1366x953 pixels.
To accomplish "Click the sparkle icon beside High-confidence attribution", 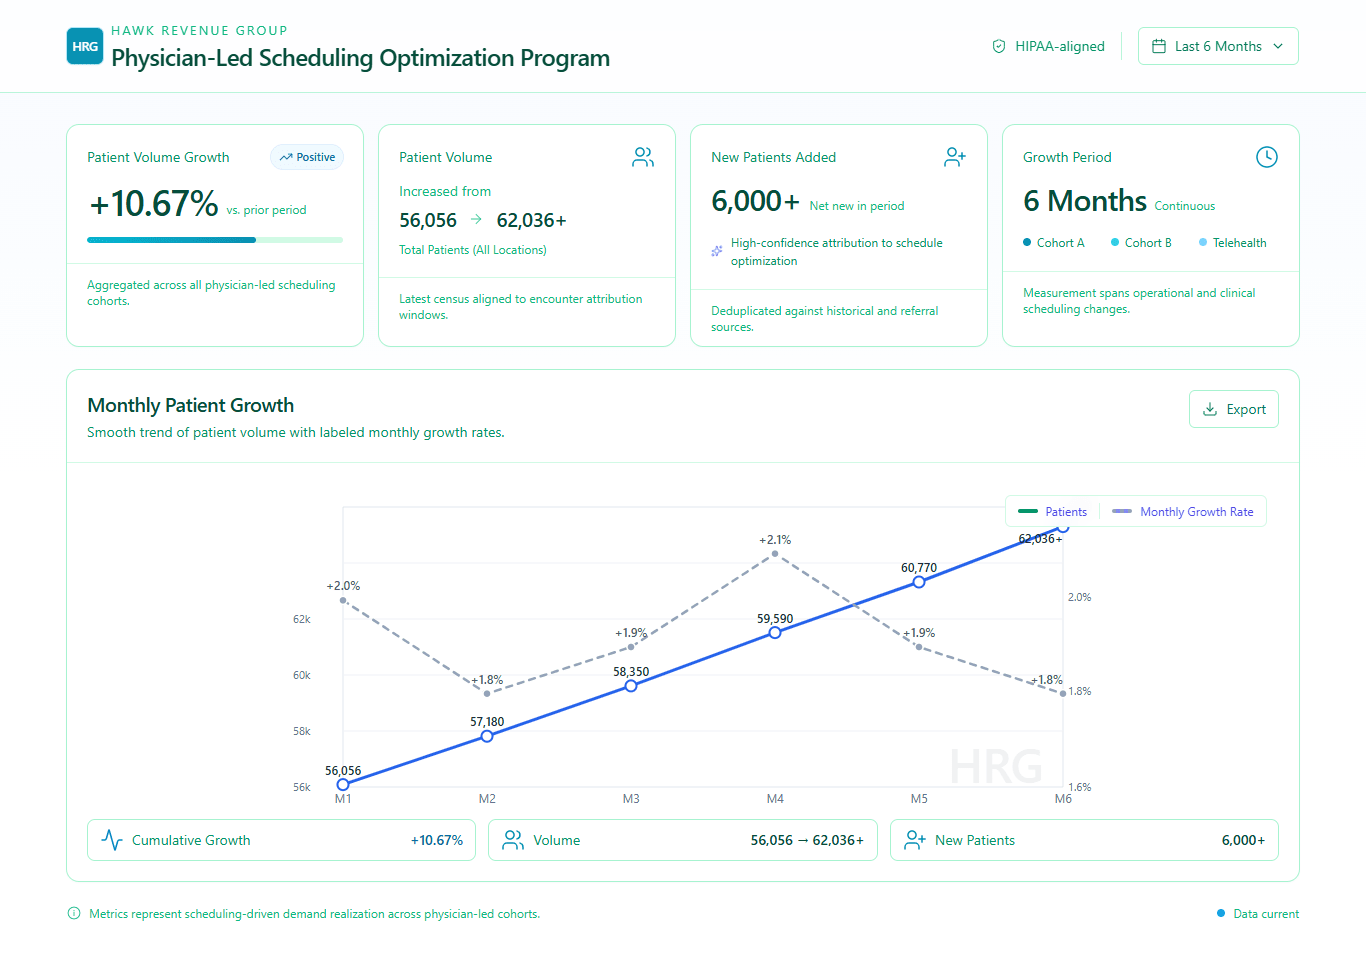I will [x=717, y=251].
